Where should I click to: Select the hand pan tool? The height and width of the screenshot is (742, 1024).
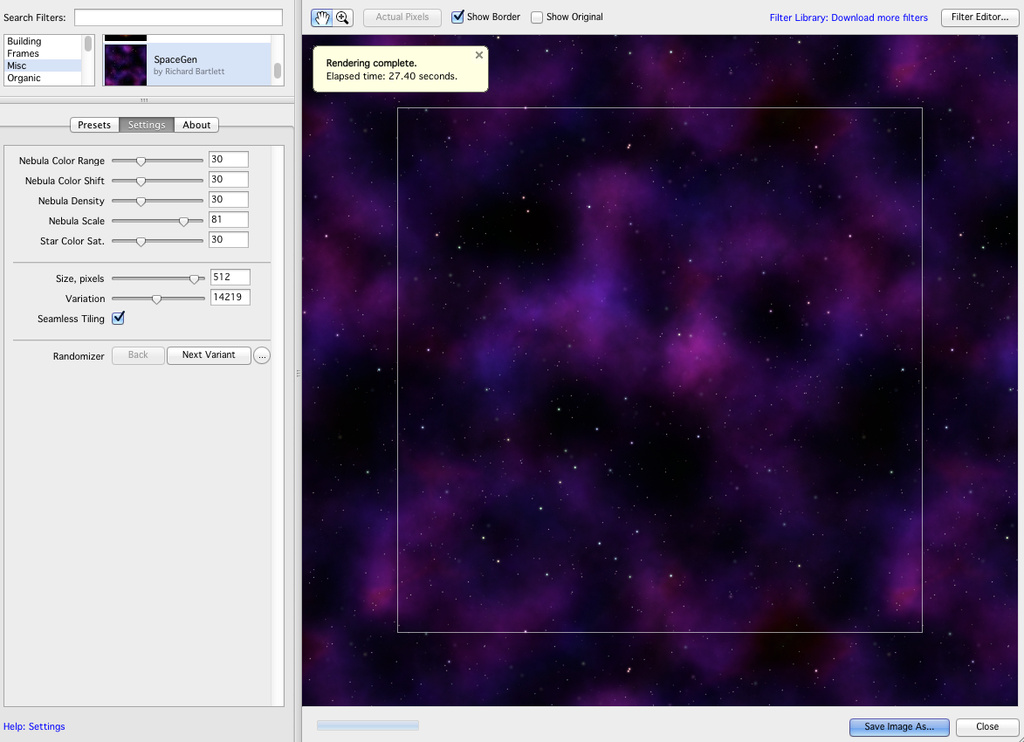(322, 17)
